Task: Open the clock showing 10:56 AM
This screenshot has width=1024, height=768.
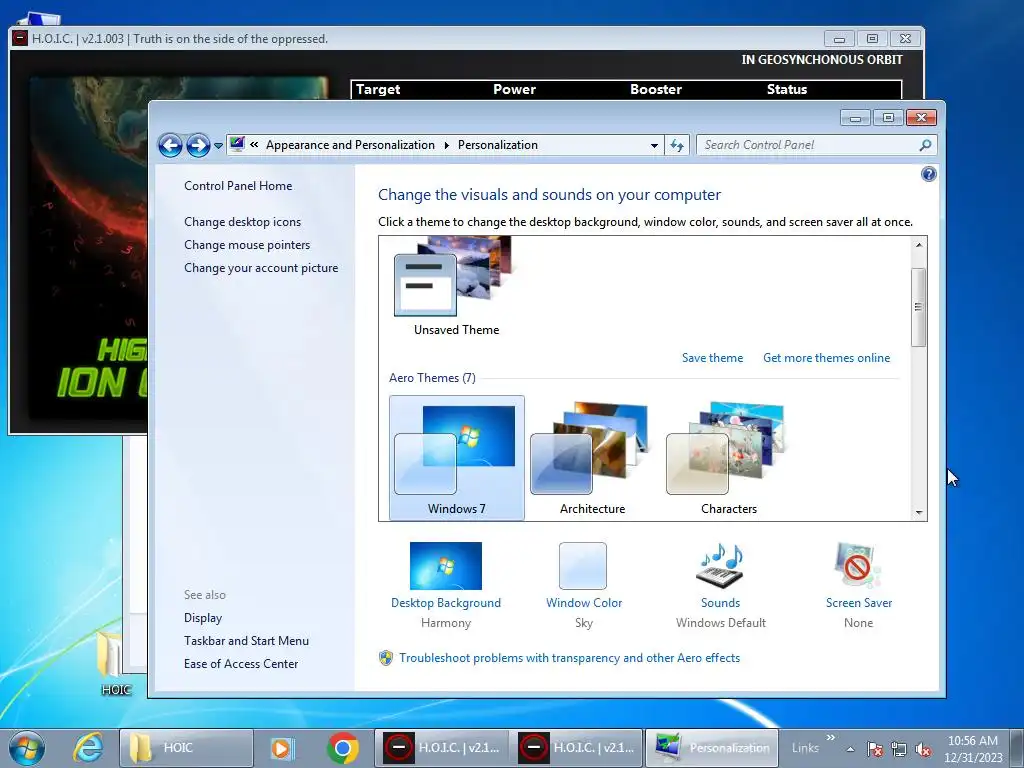Action: (x=972, y=749)
